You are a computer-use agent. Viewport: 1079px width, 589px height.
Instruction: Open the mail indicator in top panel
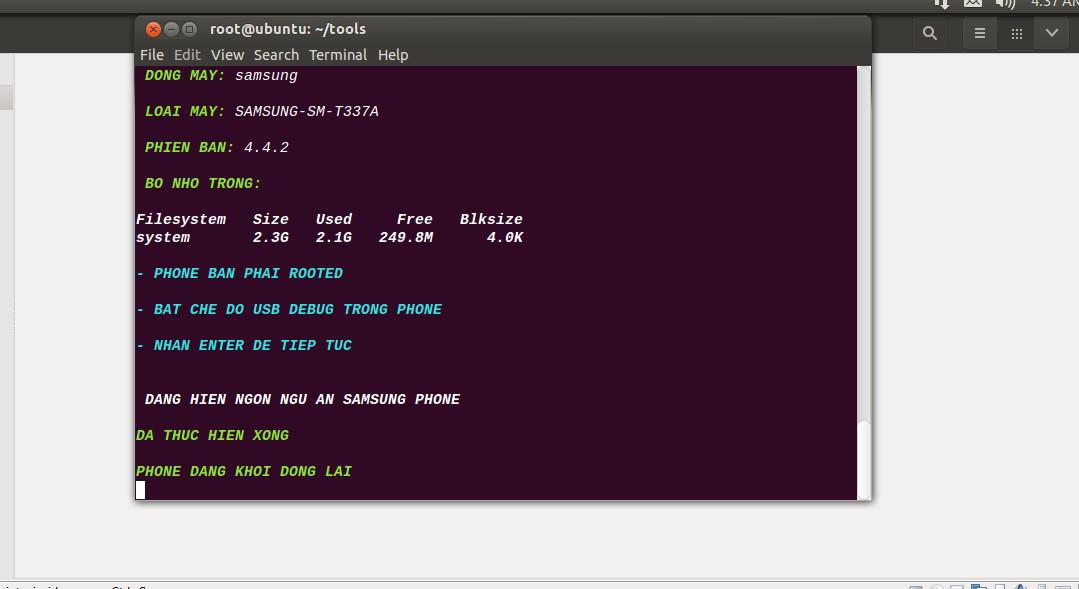972,3
